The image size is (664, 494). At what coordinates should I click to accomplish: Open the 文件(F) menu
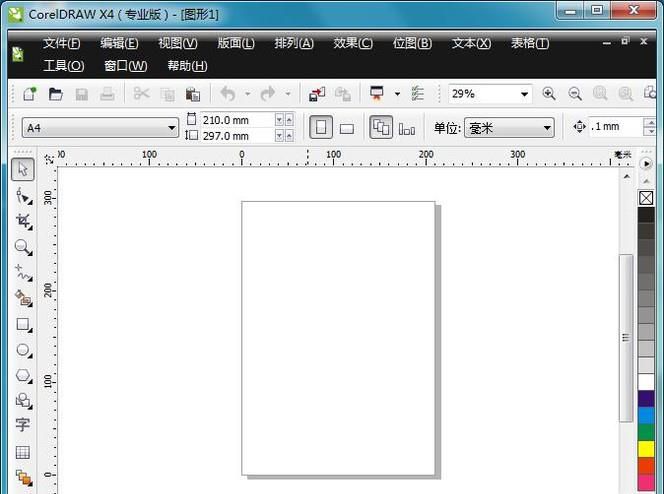point(62,43)
